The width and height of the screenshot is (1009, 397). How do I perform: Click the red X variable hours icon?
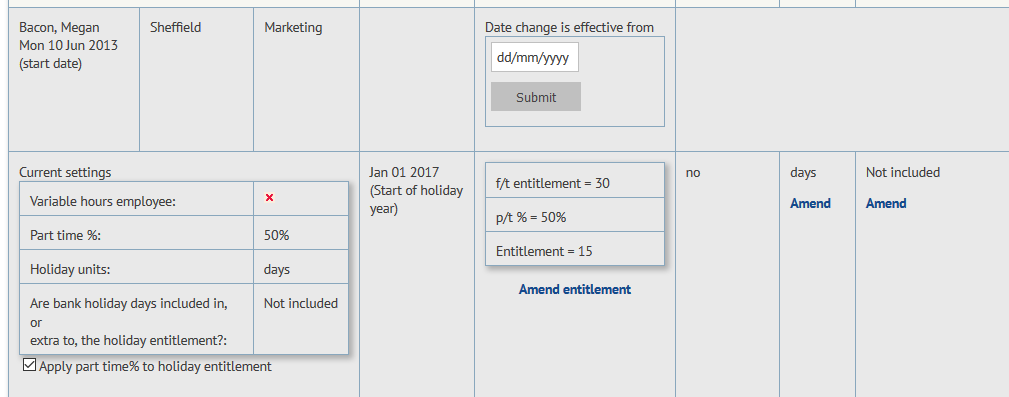[270, 198]
